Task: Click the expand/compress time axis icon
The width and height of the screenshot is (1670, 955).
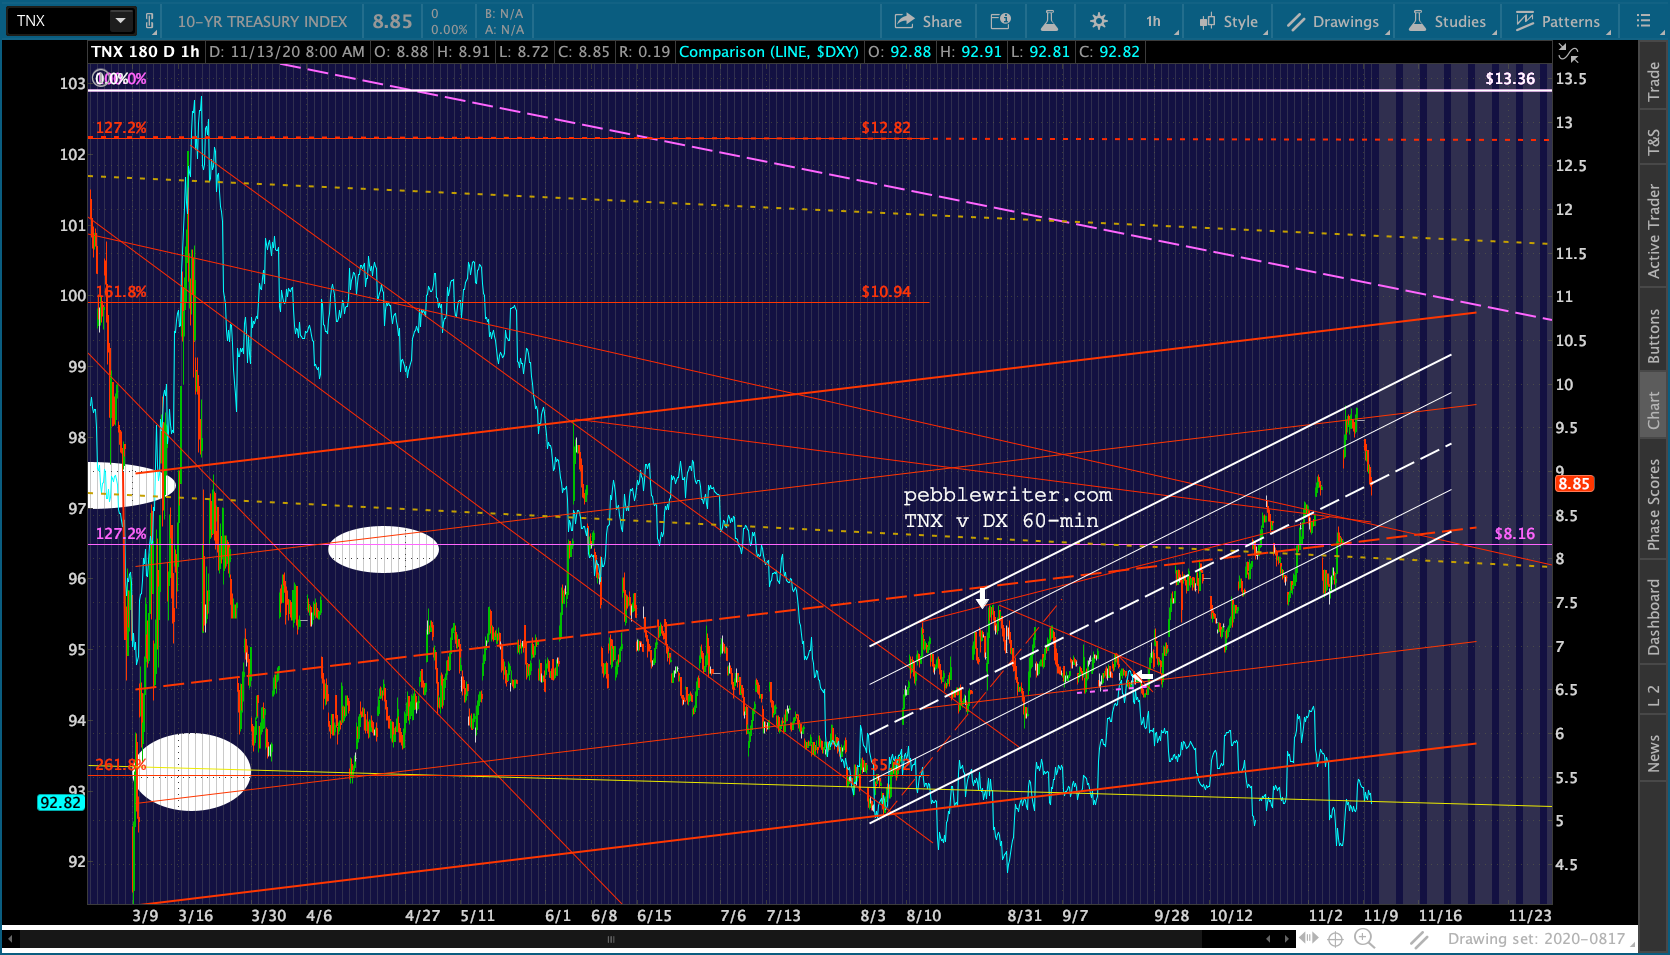Action: (1309, 939)
